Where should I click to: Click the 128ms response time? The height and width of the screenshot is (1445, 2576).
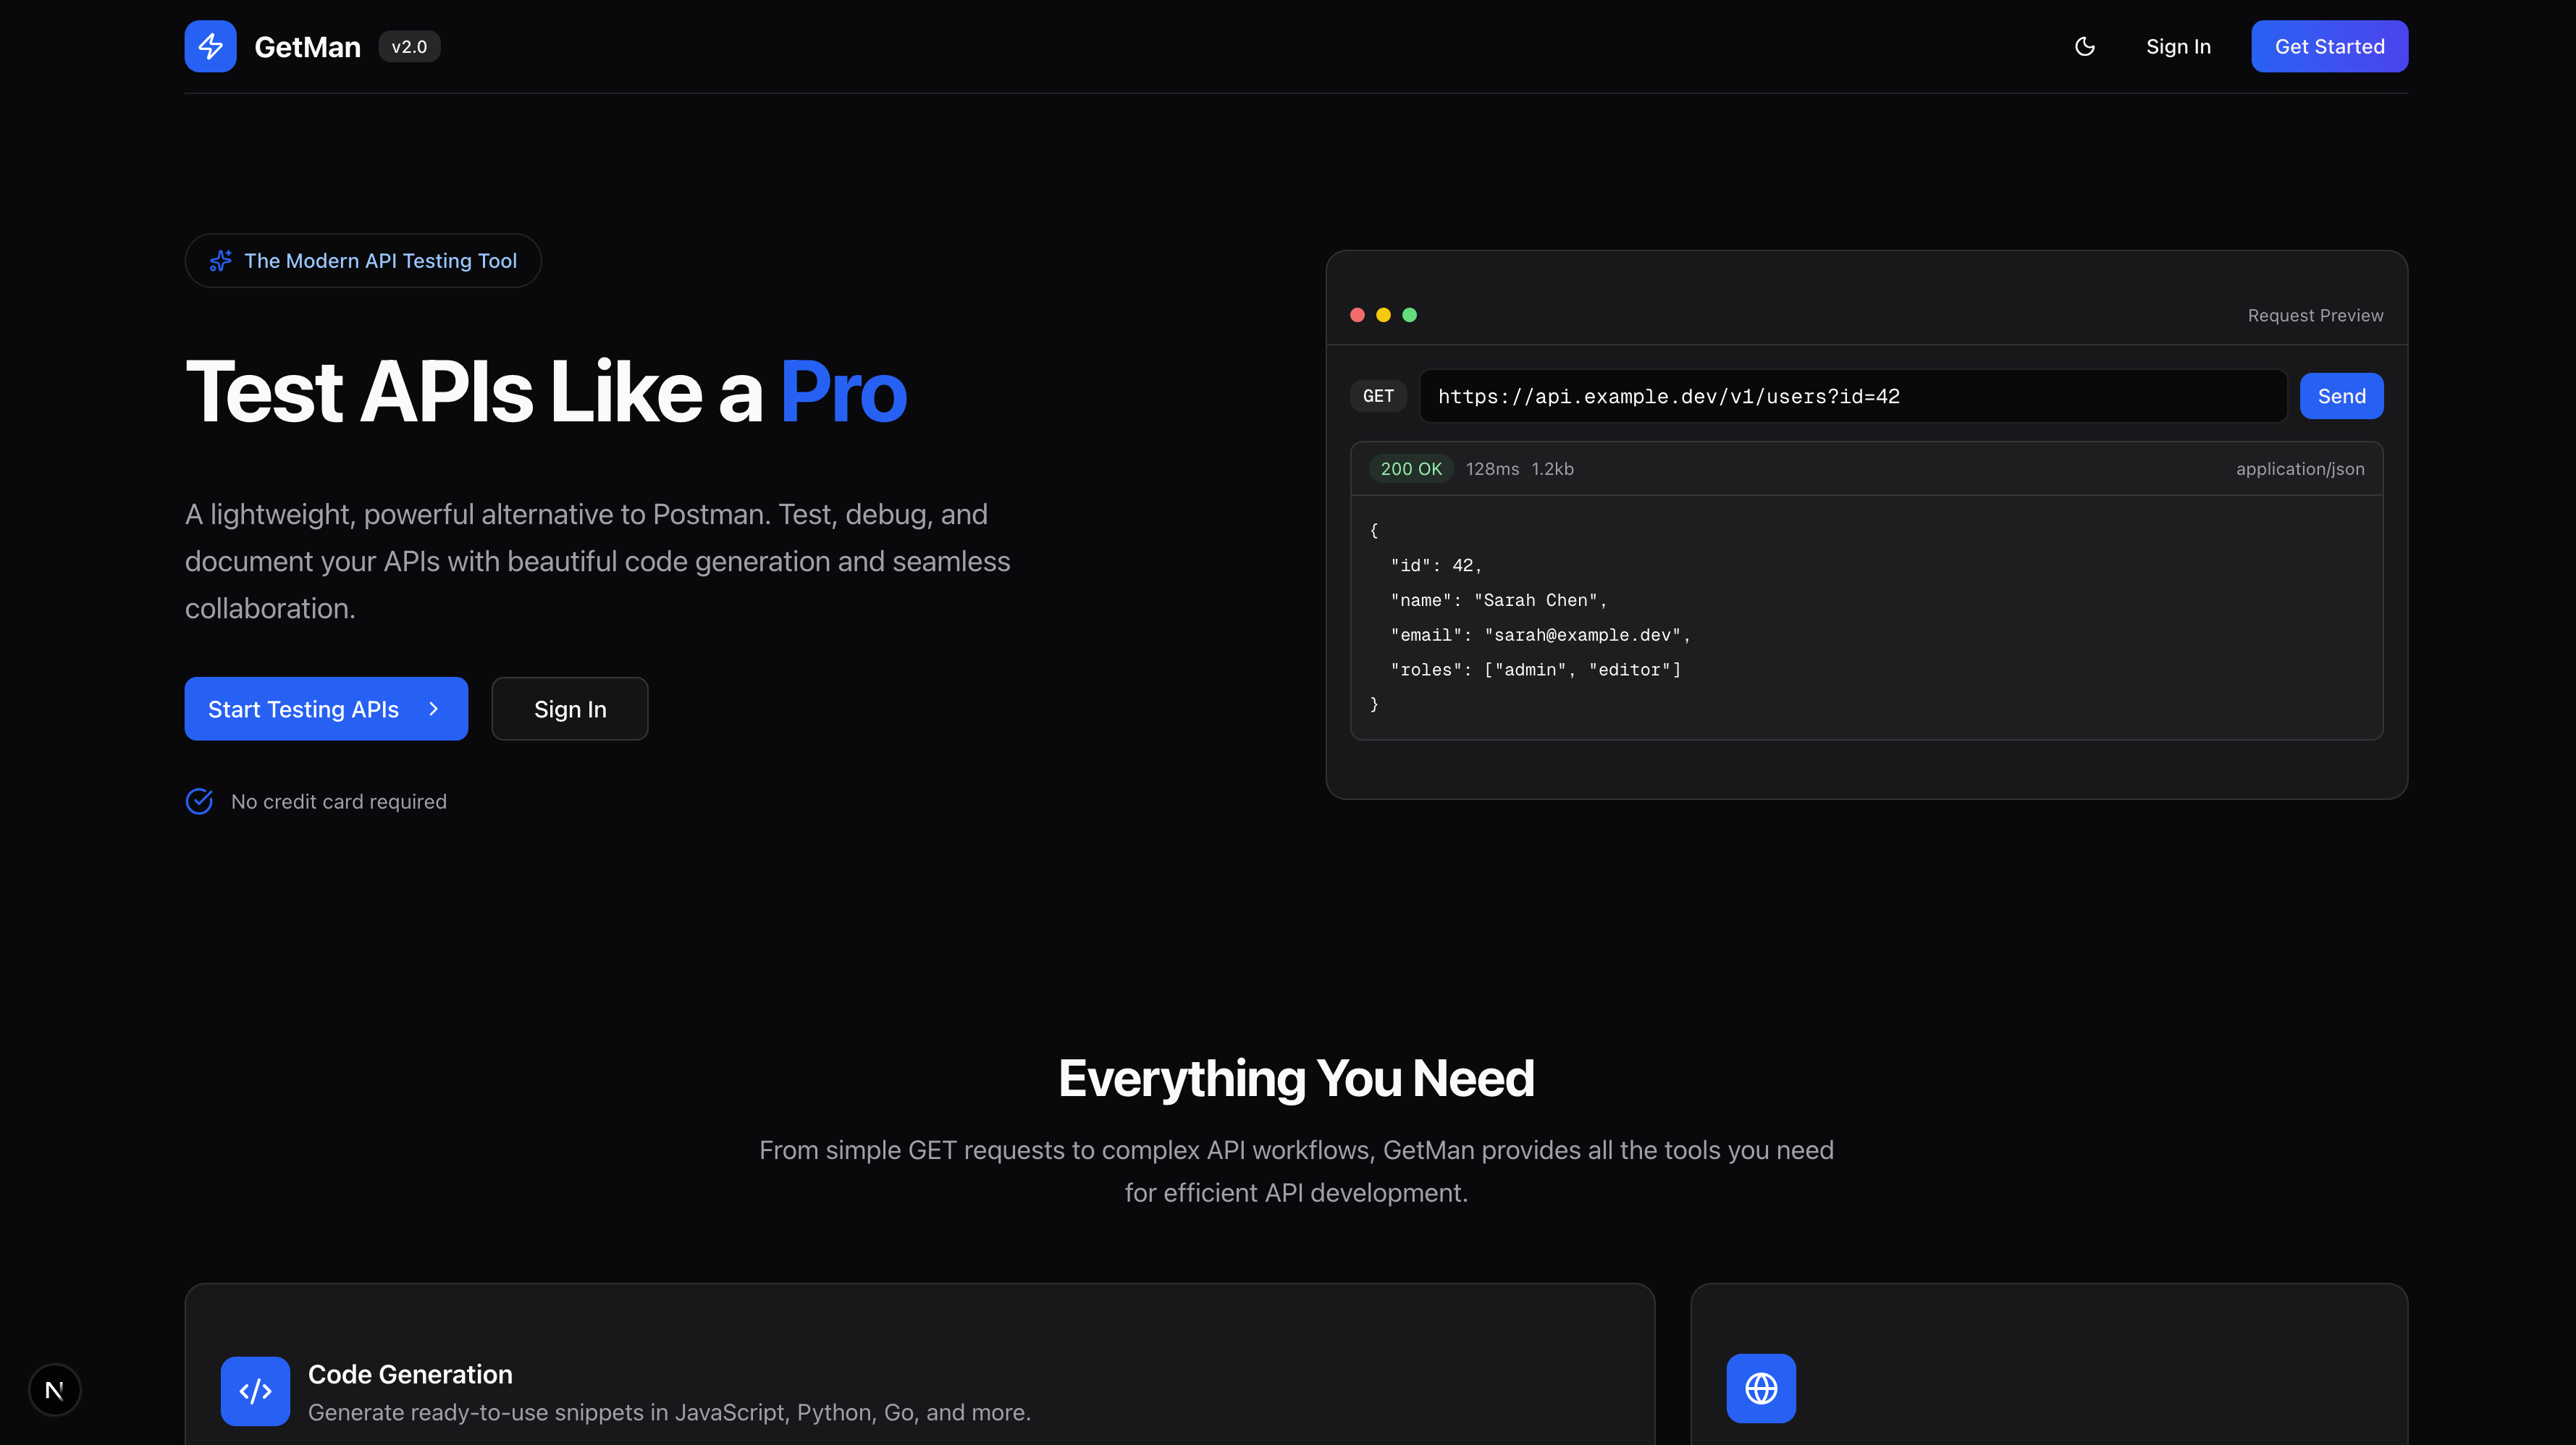pos(1492,469)
